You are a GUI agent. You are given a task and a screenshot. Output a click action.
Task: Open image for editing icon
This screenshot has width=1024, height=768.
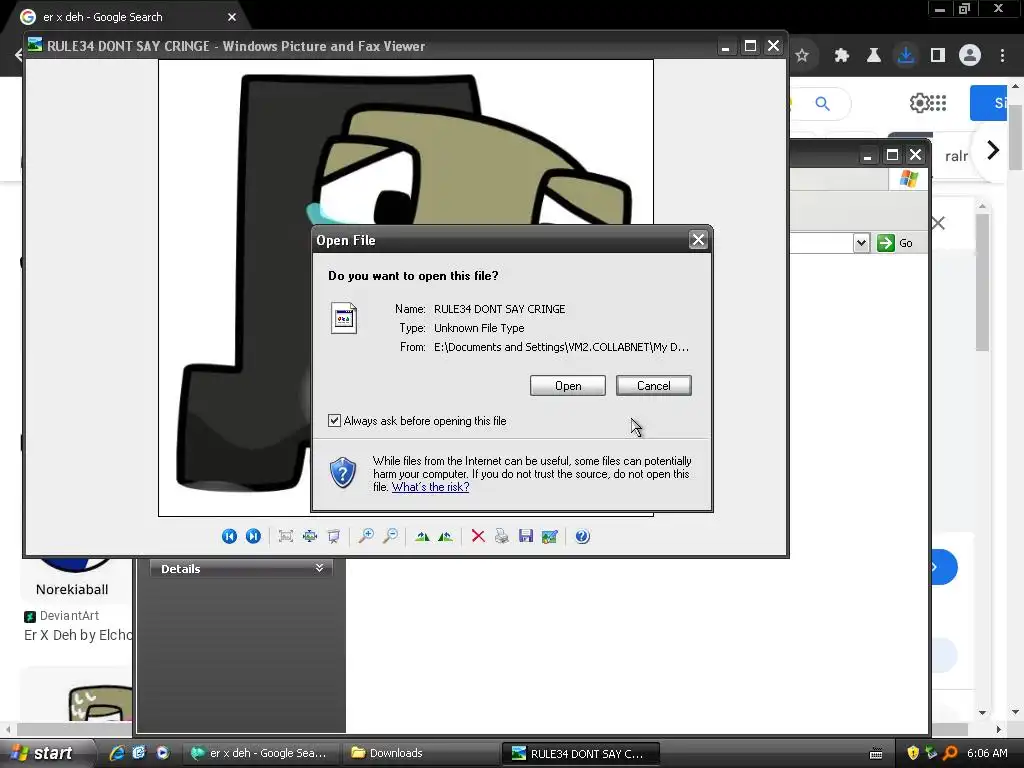[x=550, y=536]
